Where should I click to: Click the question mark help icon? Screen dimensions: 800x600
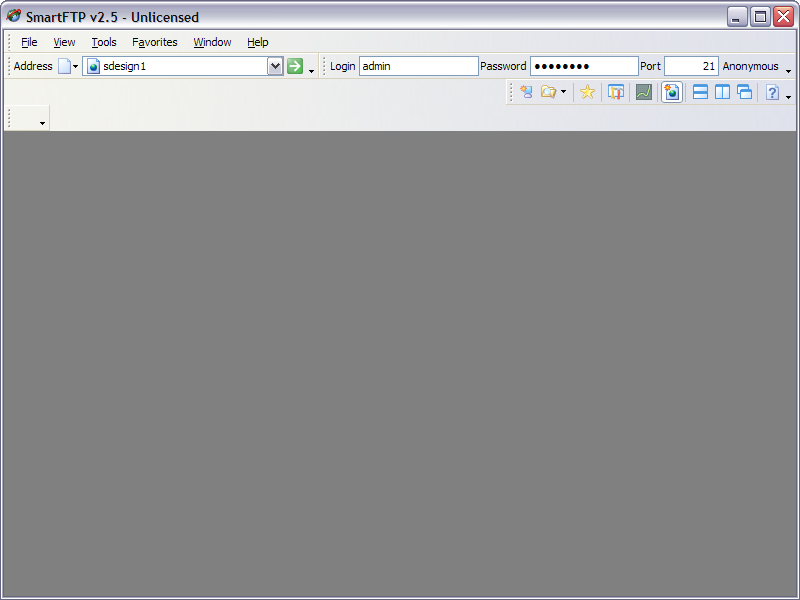coord(772,92)
